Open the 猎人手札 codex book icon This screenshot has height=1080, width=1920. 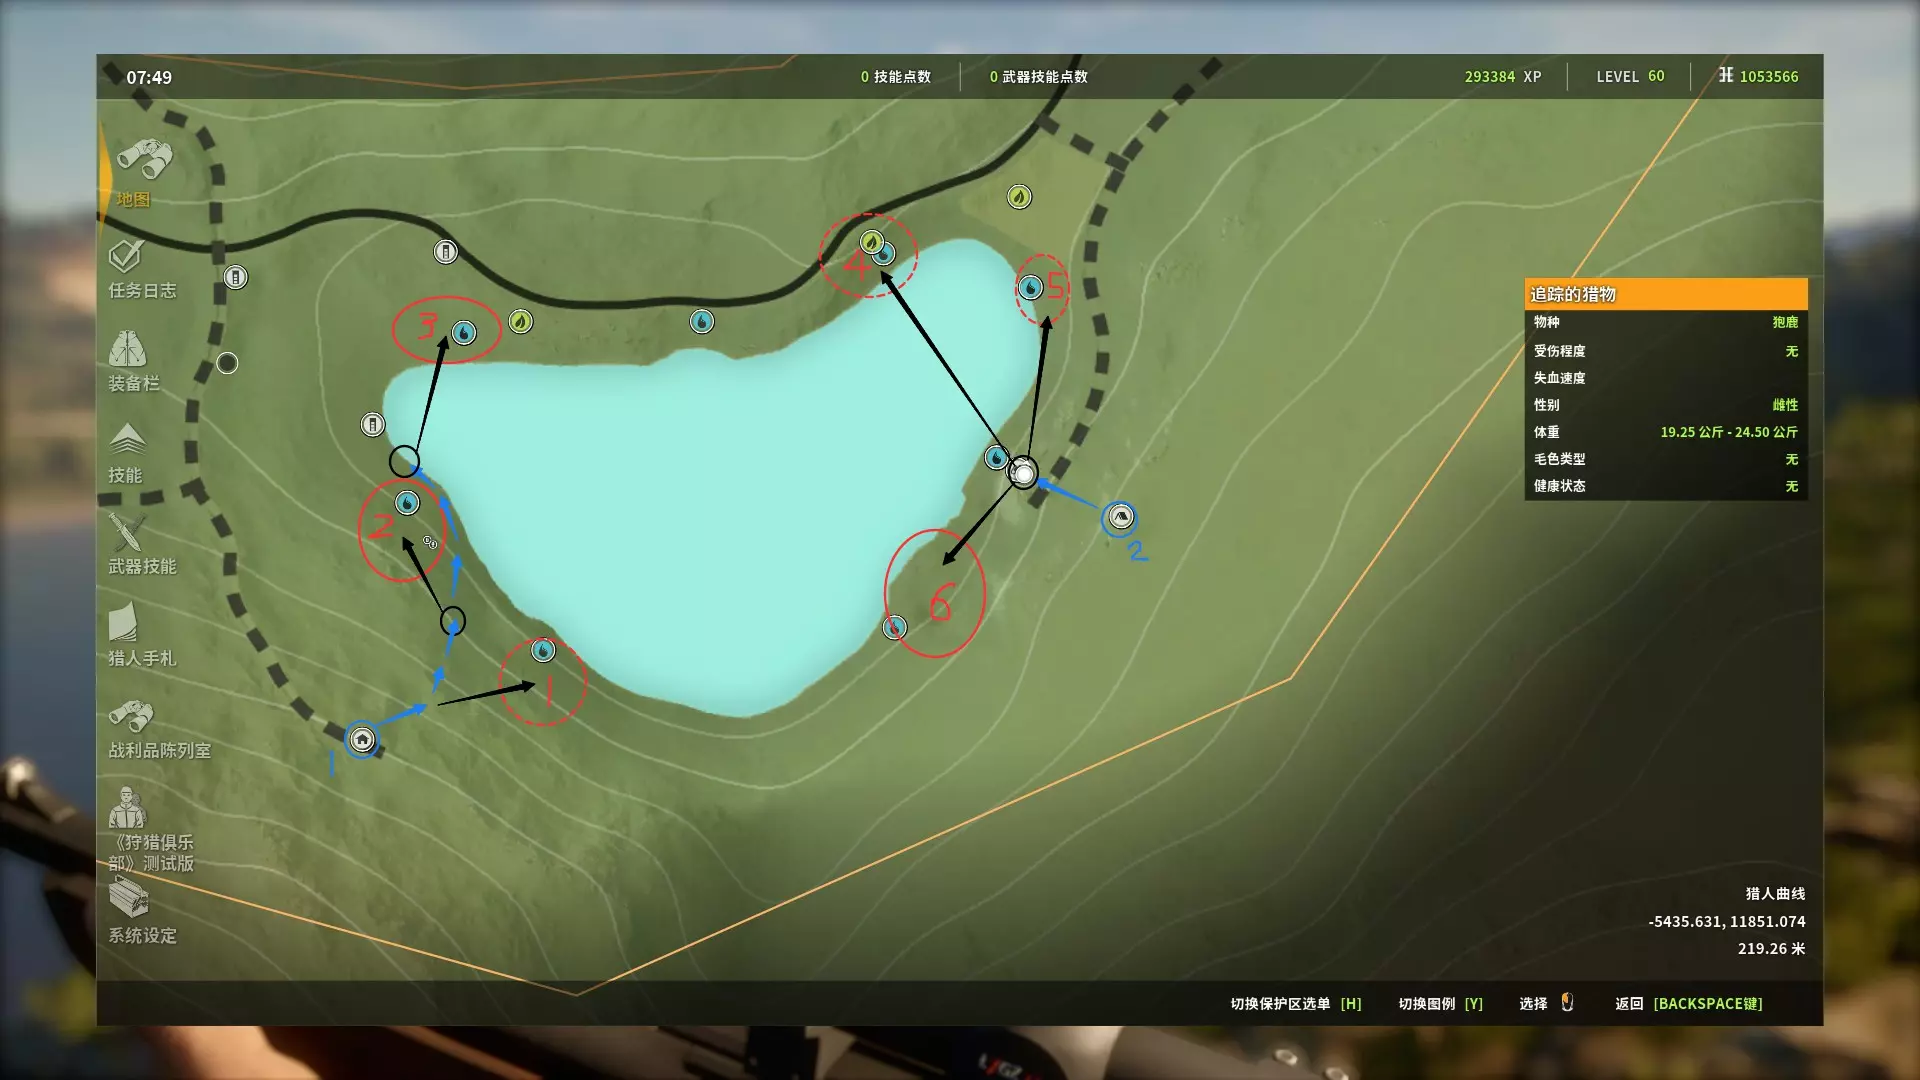pyautogui.click(x=124, y=622)
